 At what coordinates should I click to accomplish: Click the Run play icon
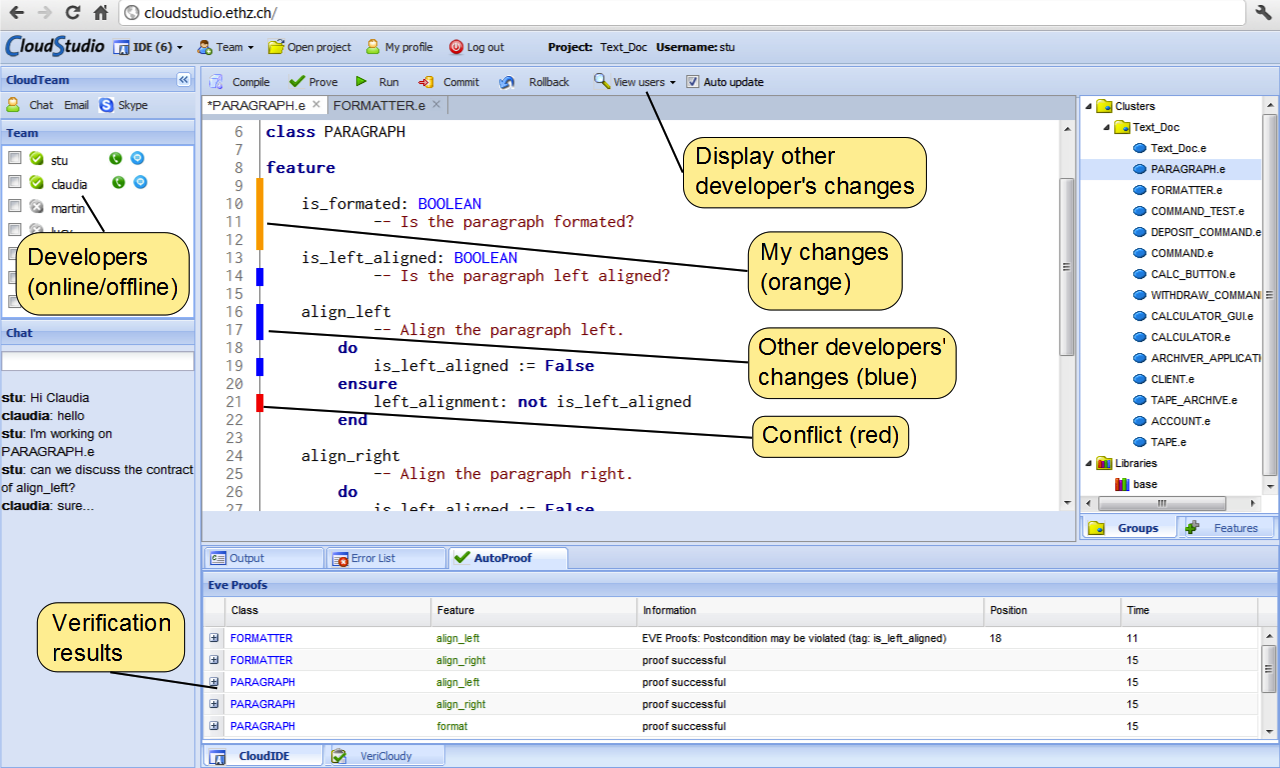(x=361, y=82)
